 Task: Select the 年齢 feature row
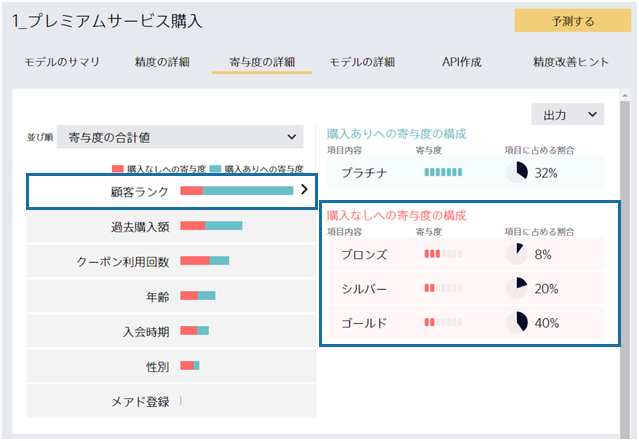171,296
